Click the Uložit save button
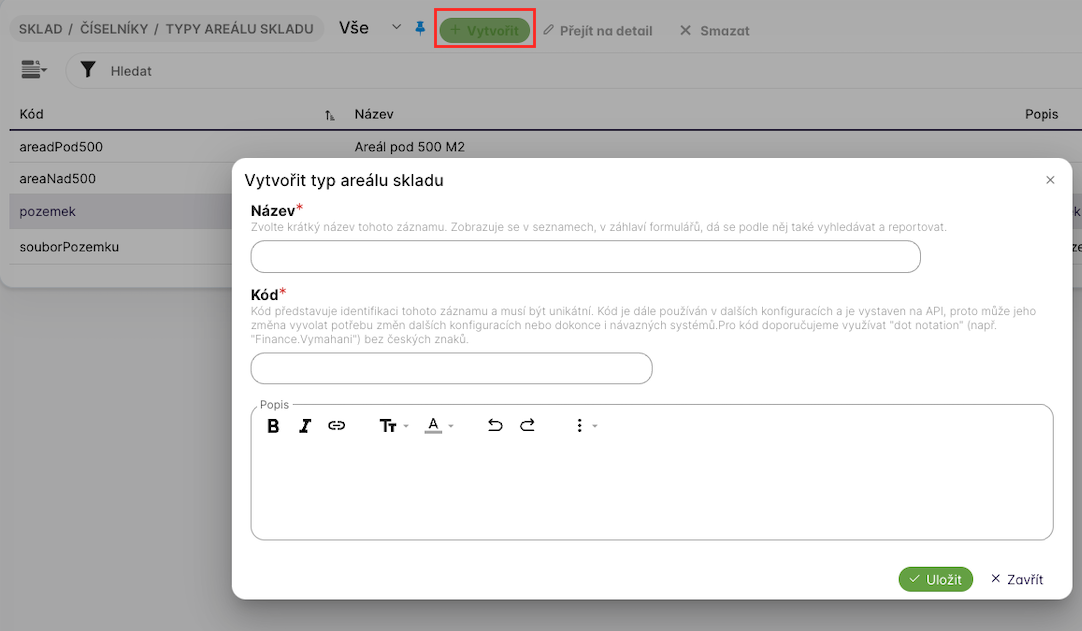1082x631 pixels. (935, 580)
